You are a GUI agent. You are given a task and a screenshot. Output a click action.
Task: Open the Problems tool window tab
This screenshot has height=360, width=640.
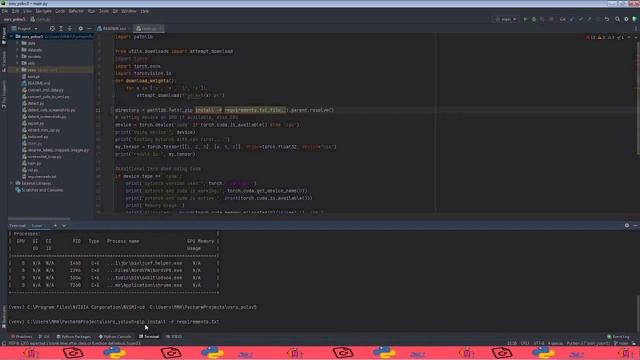point(22,337)
